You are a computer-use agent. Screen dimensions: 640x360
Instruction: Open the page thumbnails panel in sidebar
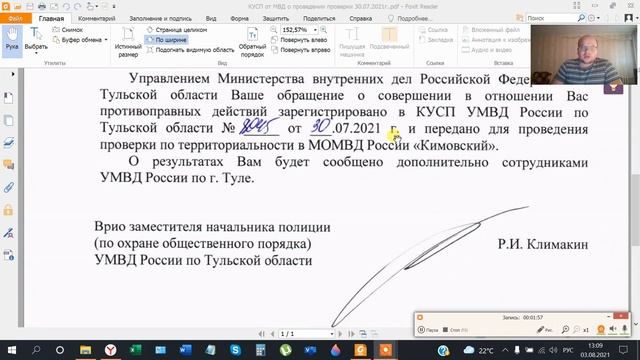click(x=9, y=120)
